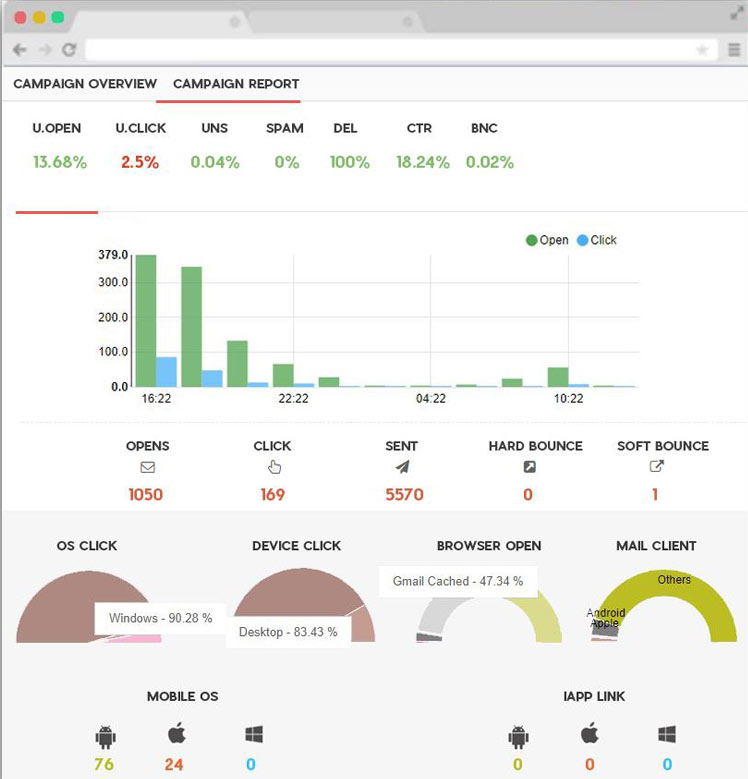Click the U.OPEN 13.68% metric

tap(59, 162)
